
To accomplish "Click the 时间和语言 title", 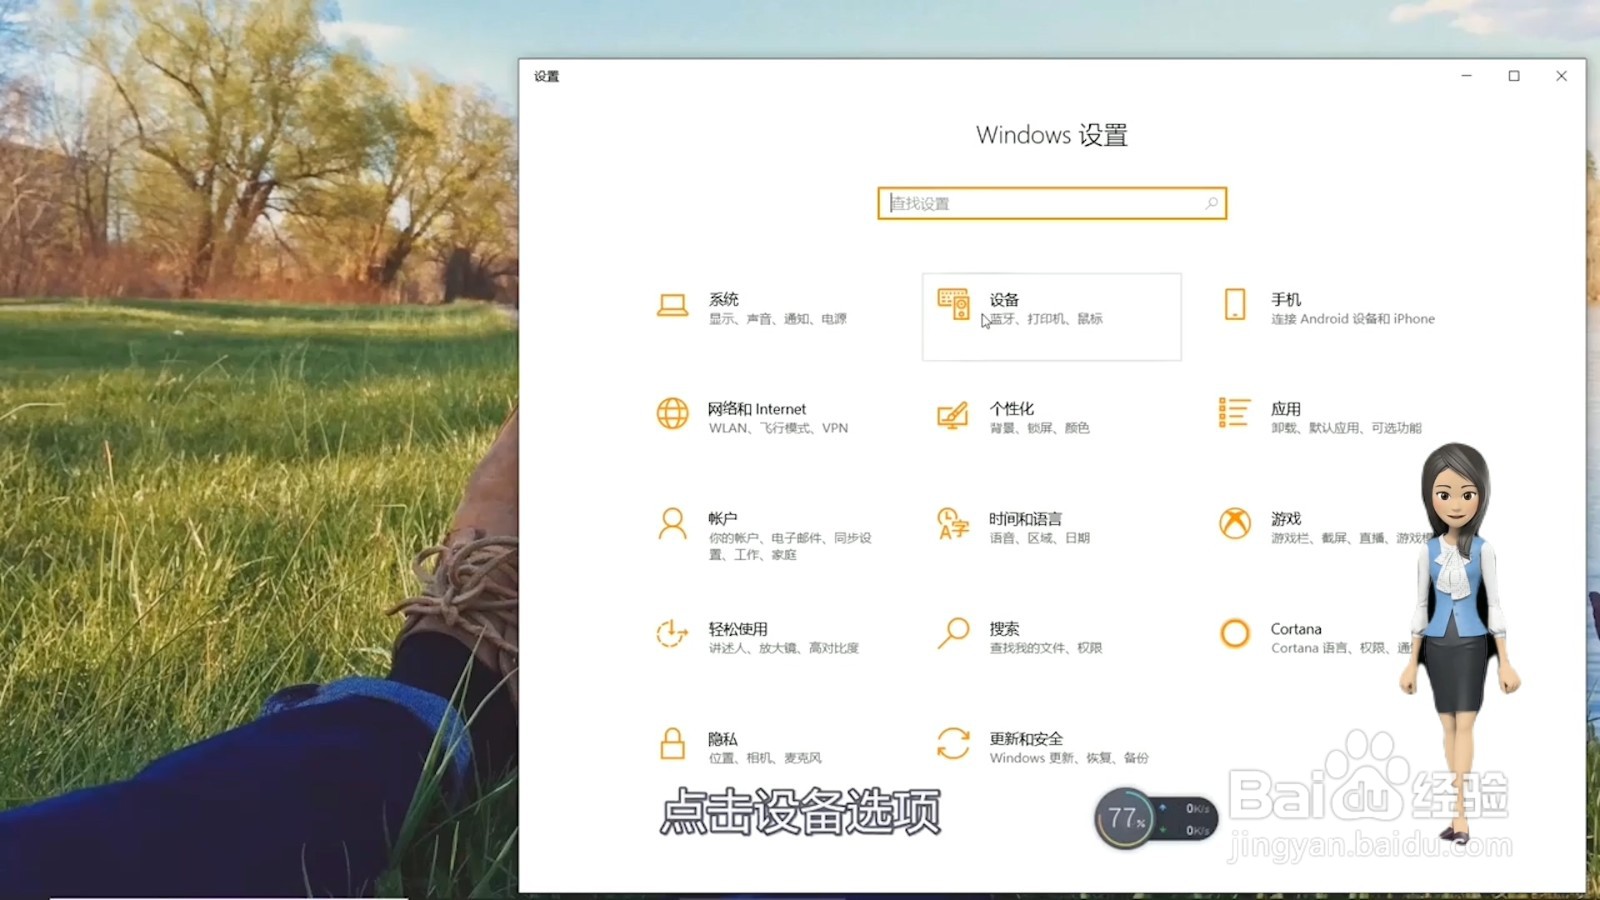I will pos(1026,519).
